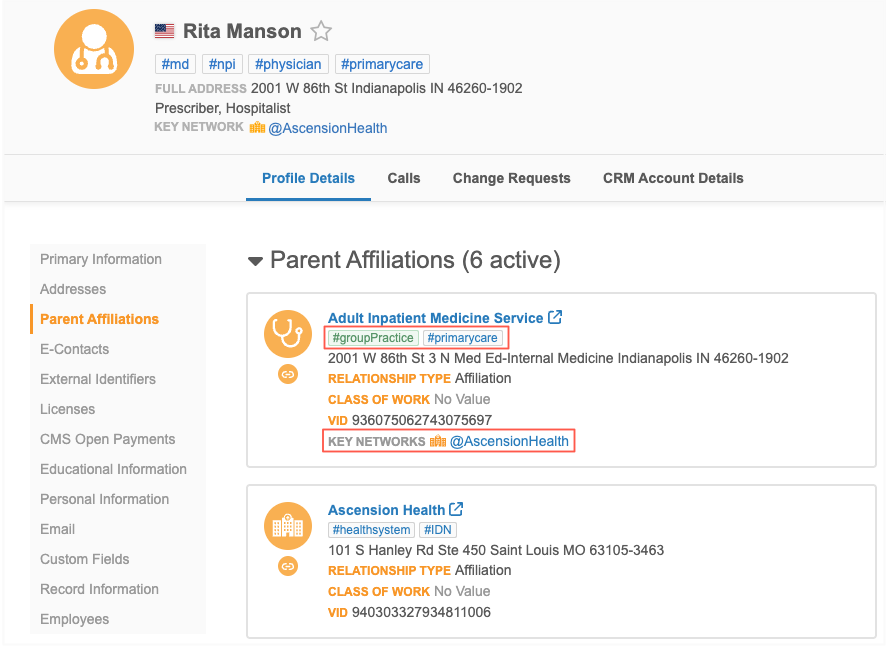
Task: Mark Rita Manson as favorite with star
Action: click(x=321, y=31)
